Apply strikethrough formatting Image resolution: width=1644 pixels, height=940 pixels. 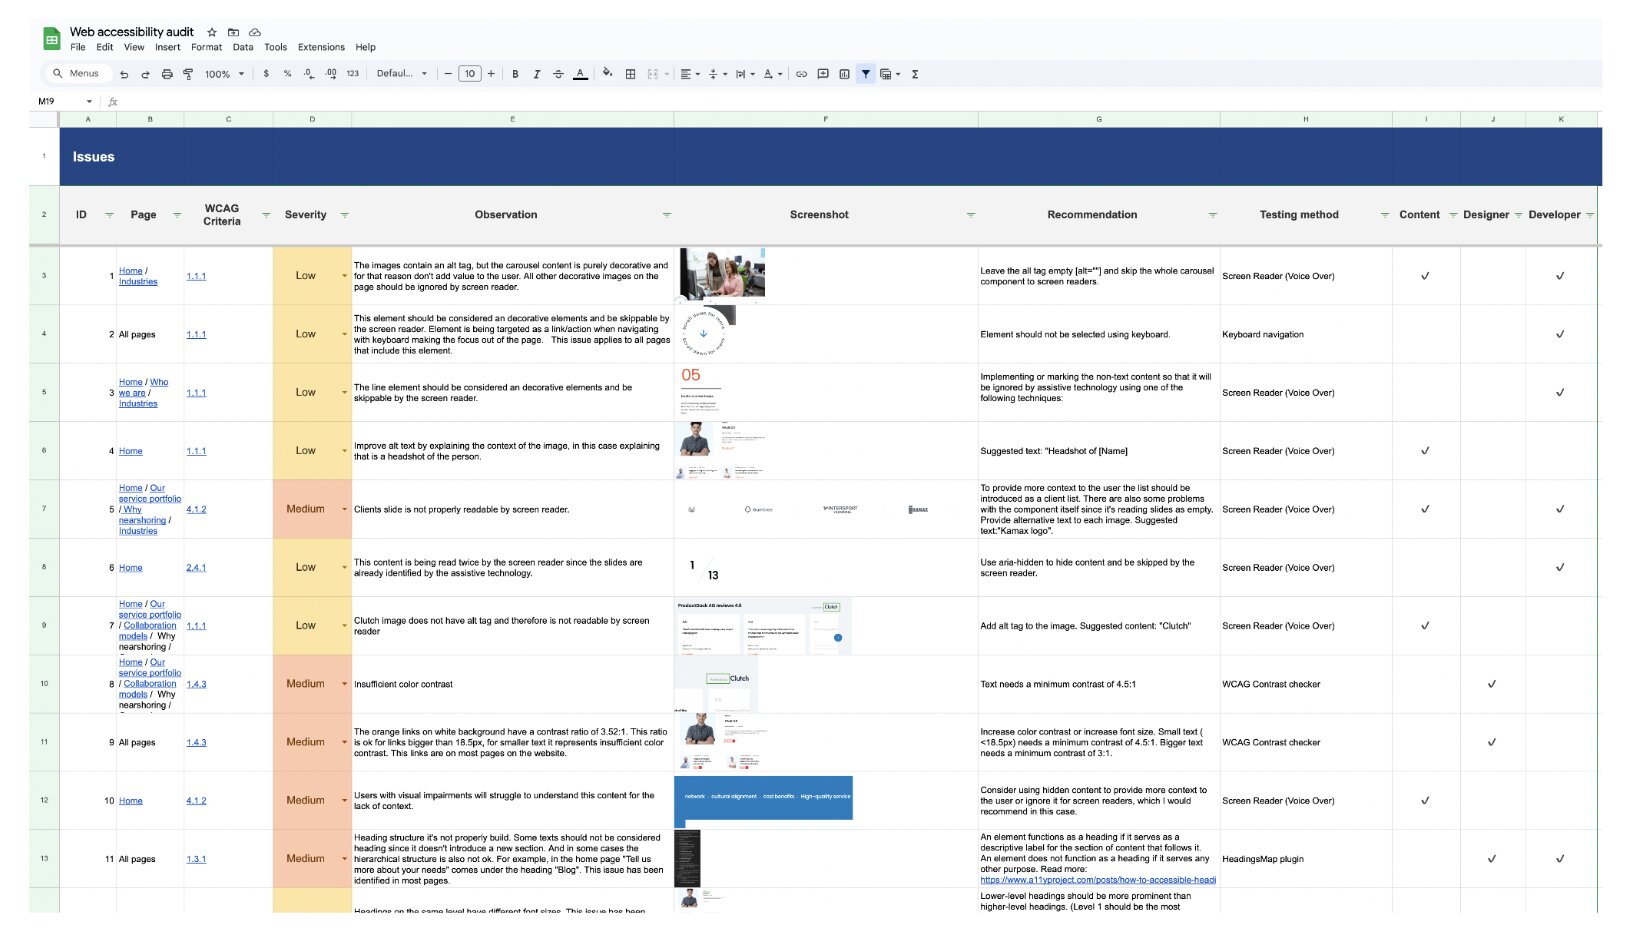click(558, 74)
